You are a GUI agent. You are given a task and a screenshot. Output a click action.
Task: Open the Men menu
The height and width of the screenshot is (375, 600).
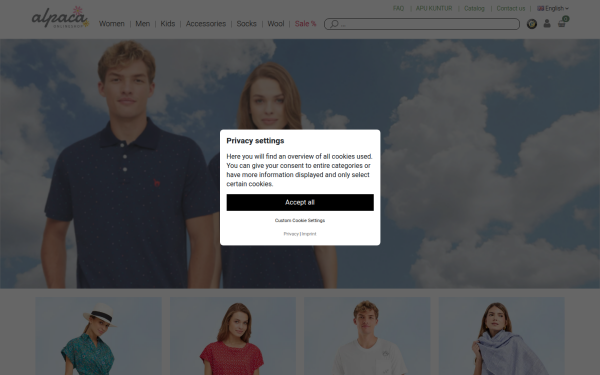pyautogui.click(x=142, y=24)
